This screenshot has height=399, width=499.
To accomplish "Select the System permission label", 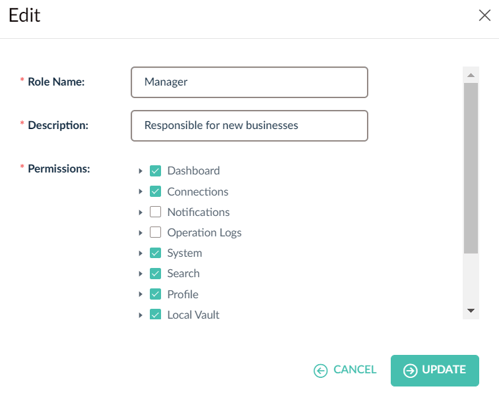I will pos(185,253).
